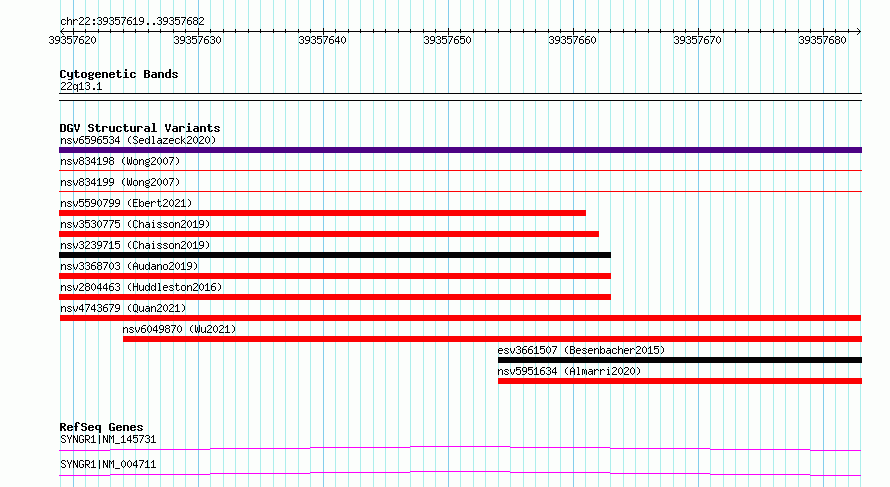Open the nsv2804463 (Huddleston2016) label

pyautogui.click(x=141, y=287)
